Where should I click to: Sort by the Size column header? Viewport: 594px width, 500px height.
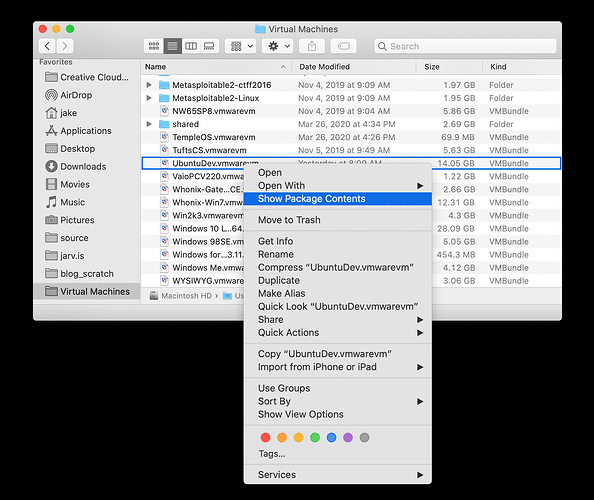pos(449,67)
